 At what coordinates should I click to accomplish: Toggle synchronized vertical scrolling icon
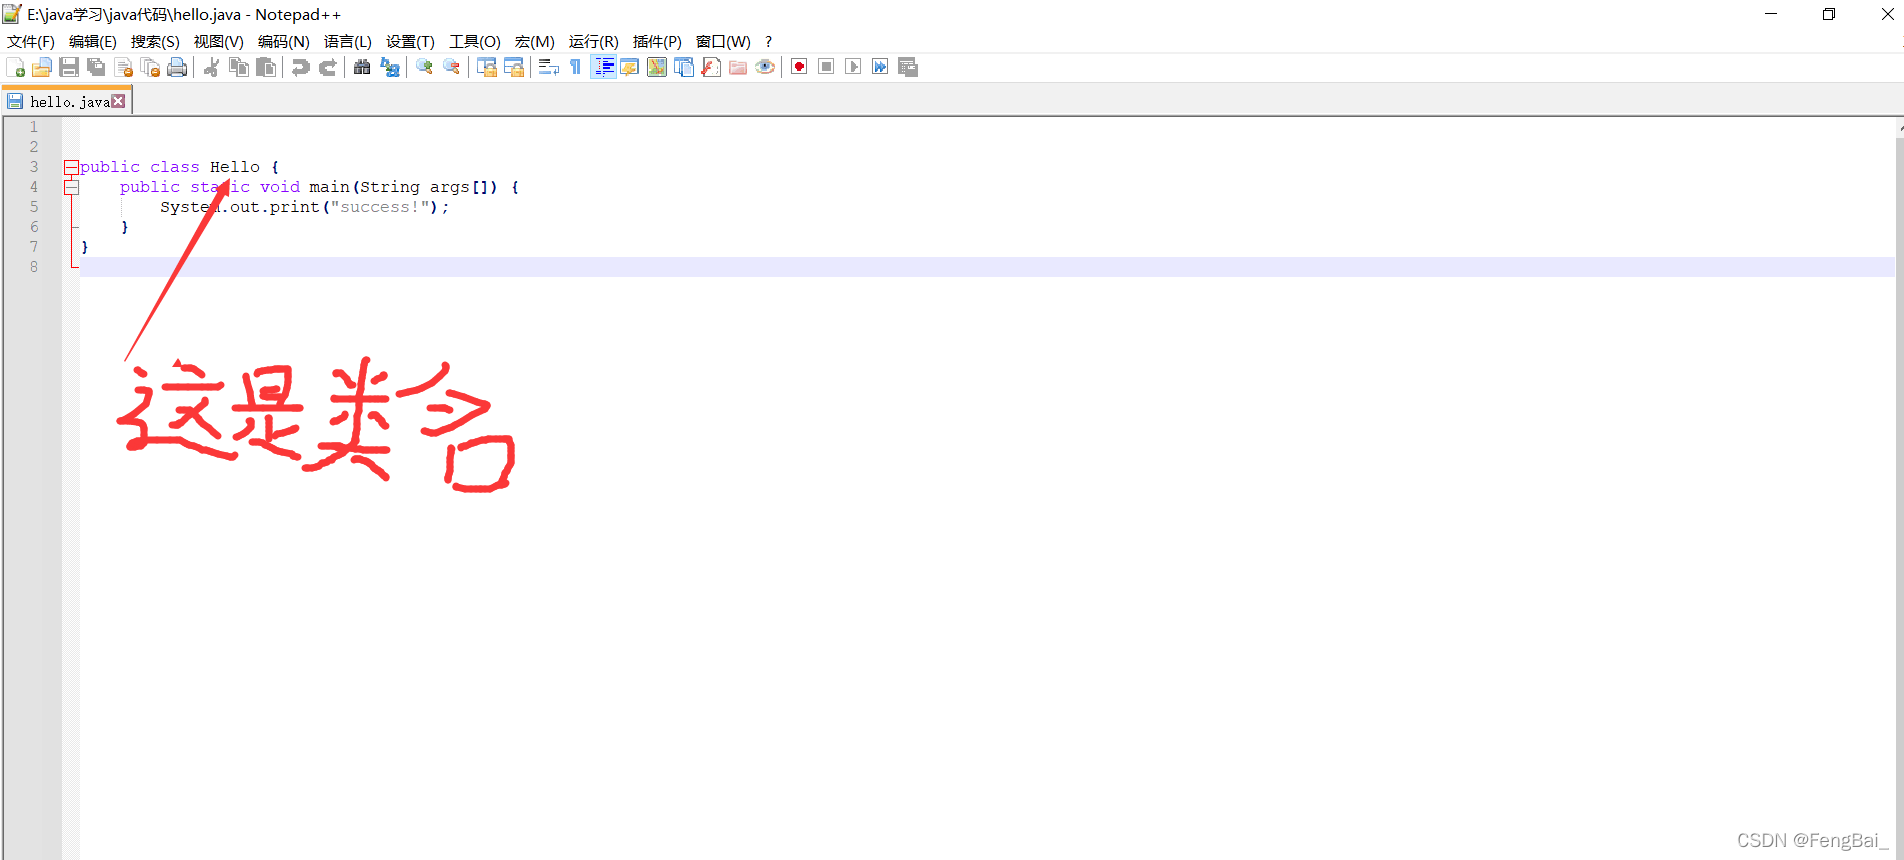[486, 67]
